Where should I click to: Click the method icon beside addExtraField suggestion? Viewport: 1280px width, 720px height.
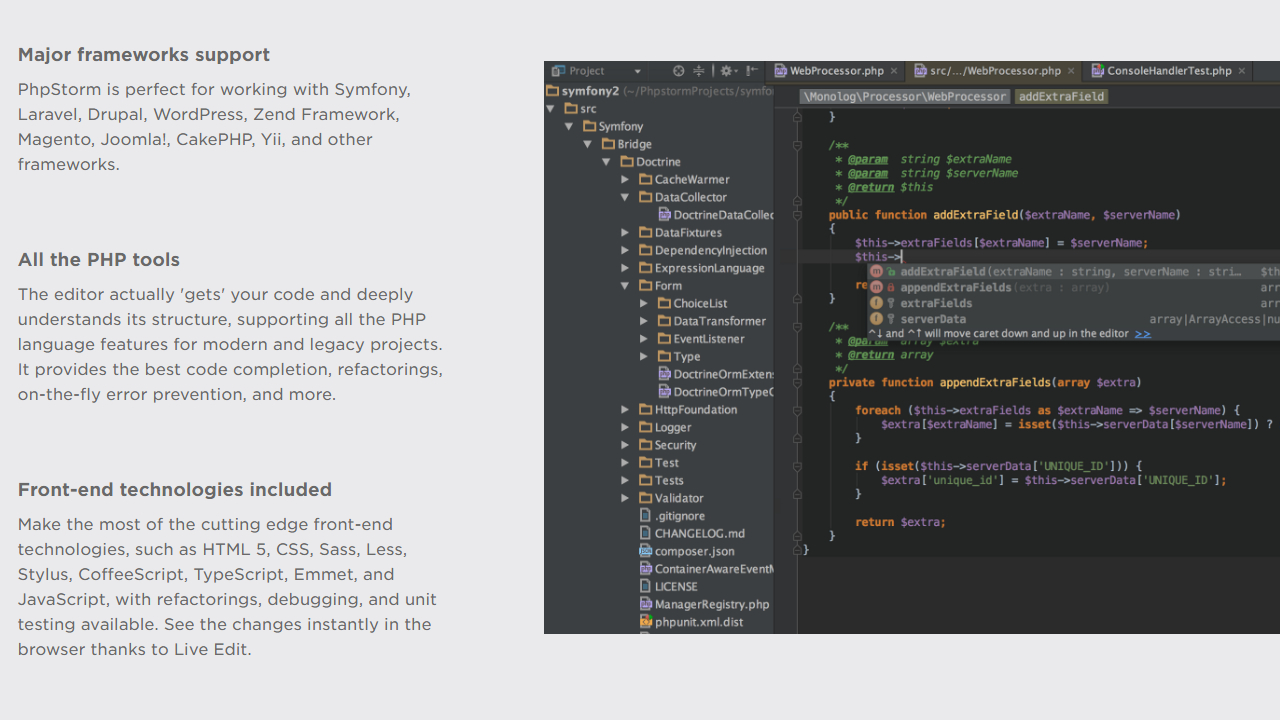pos(875,271)
